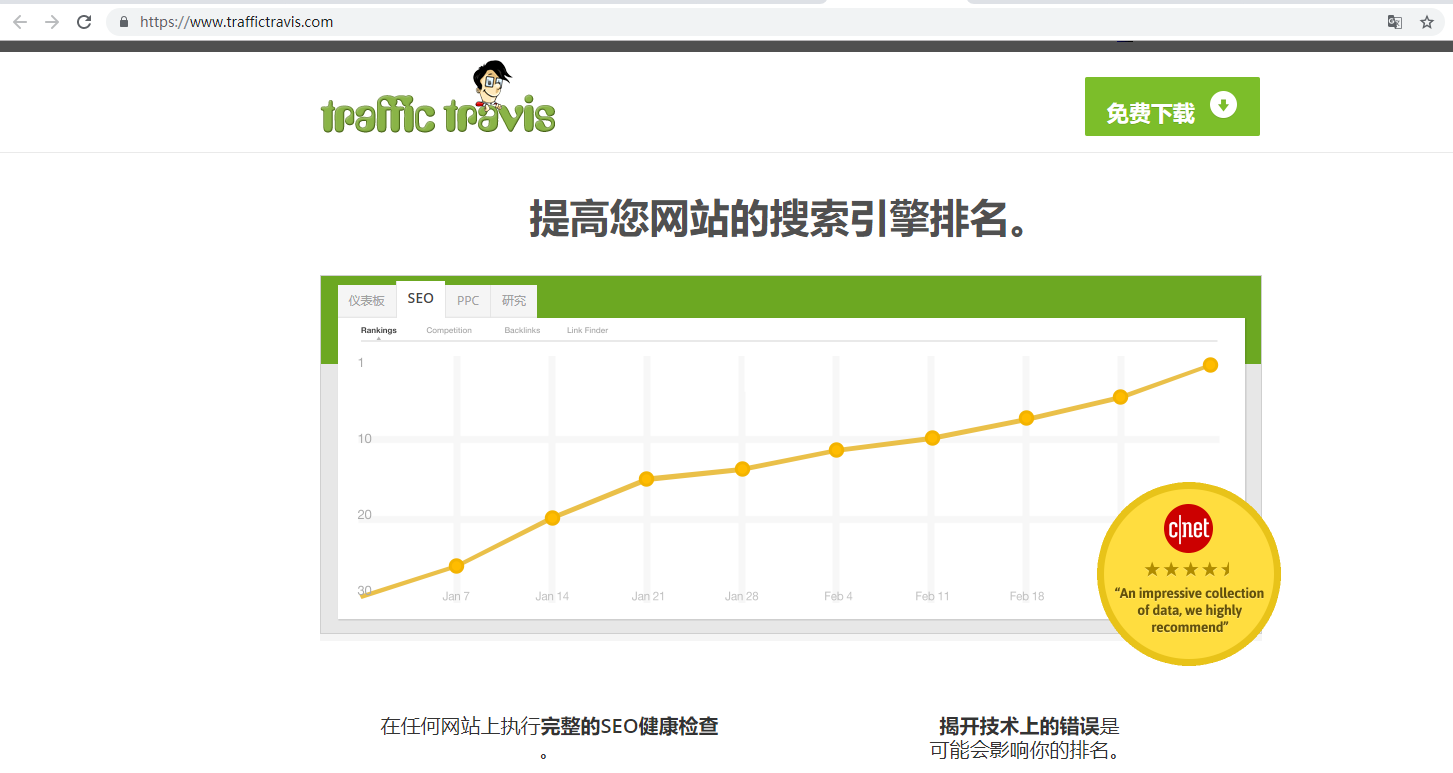Reload the page with the refresh icon
The image size is (1453, 773).
tap(84, 22)
